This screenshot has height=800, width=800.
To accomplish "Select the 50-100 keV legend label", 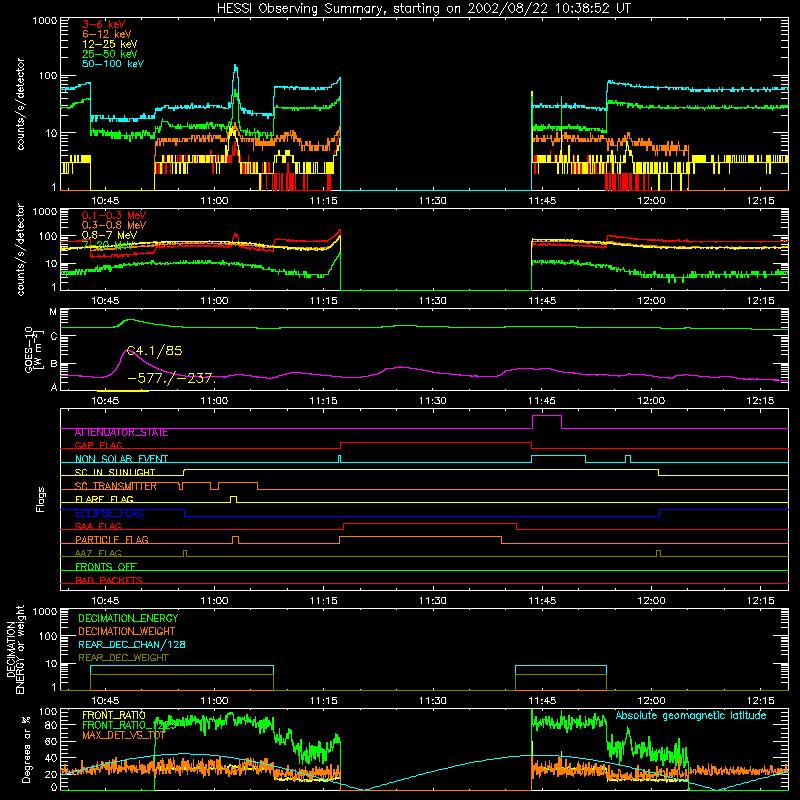I will (113, 64).
